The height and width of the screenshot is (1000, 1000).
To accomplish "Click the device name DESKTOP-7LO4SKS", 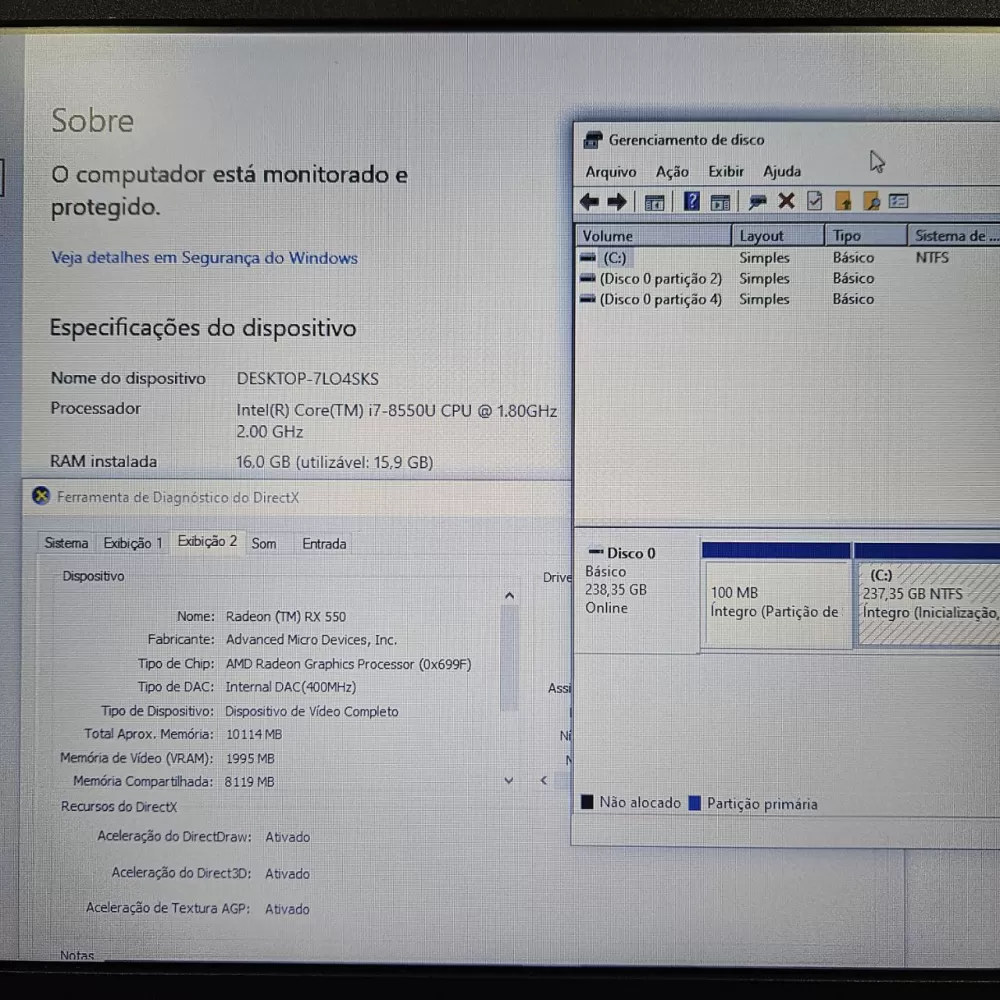I will [307, 379].
